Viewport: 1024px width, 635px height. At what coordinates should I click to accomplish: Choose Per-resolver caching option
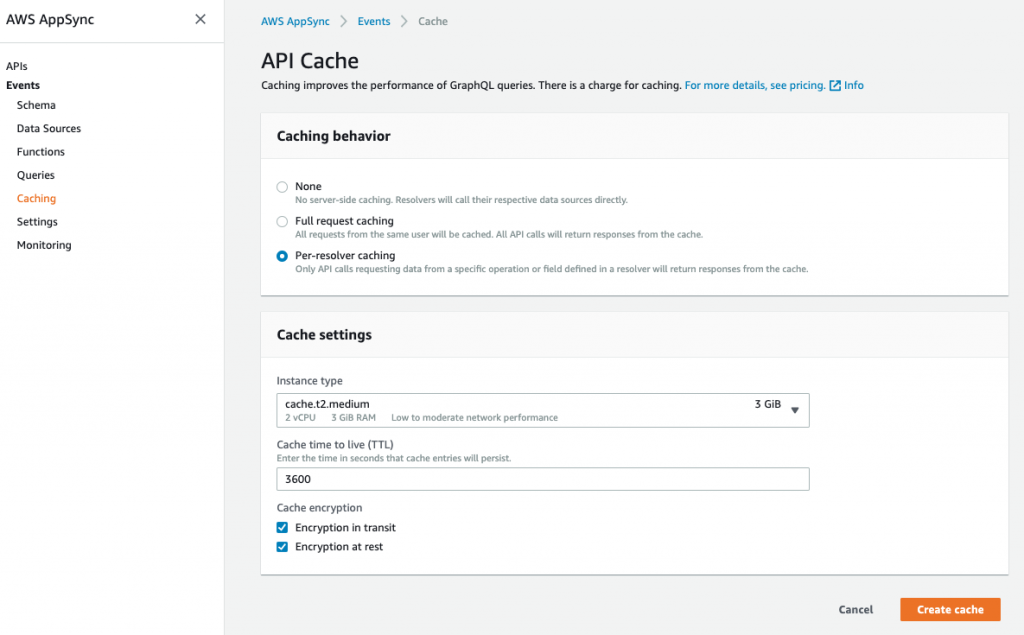point(282,256)
